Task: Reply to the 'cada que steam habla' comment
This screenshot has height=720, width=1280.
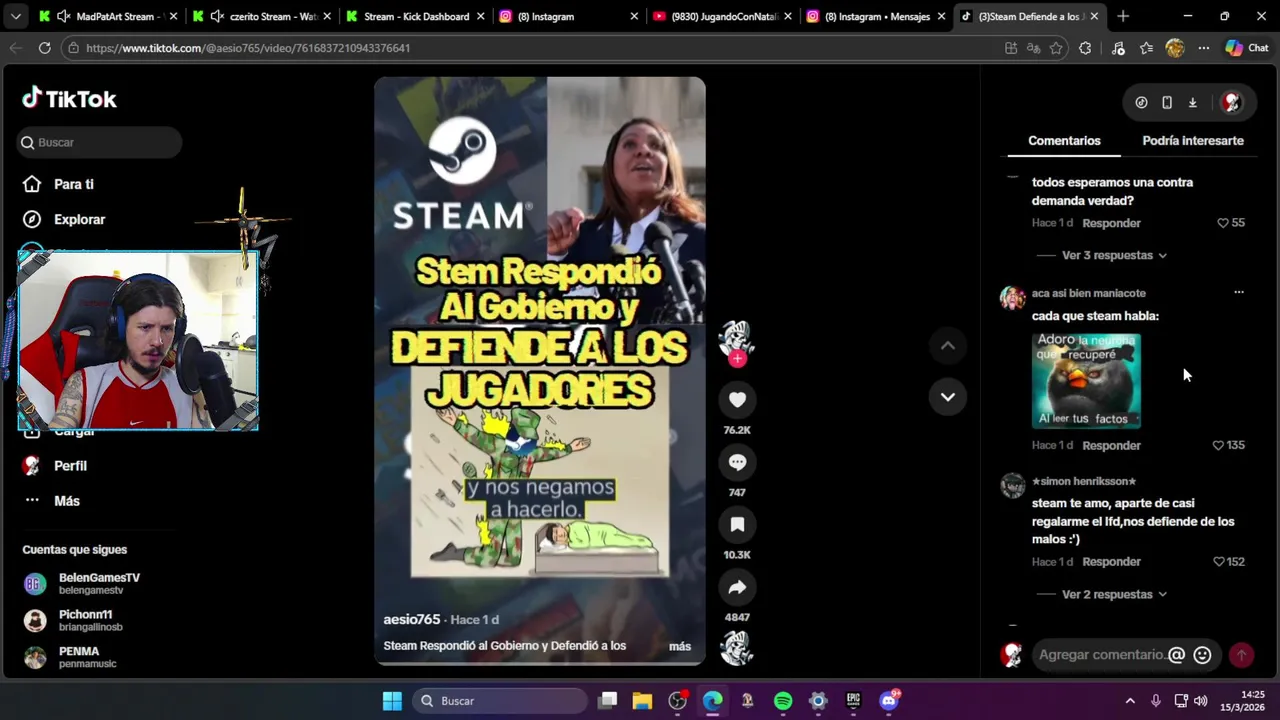Action: (1111, 445)
